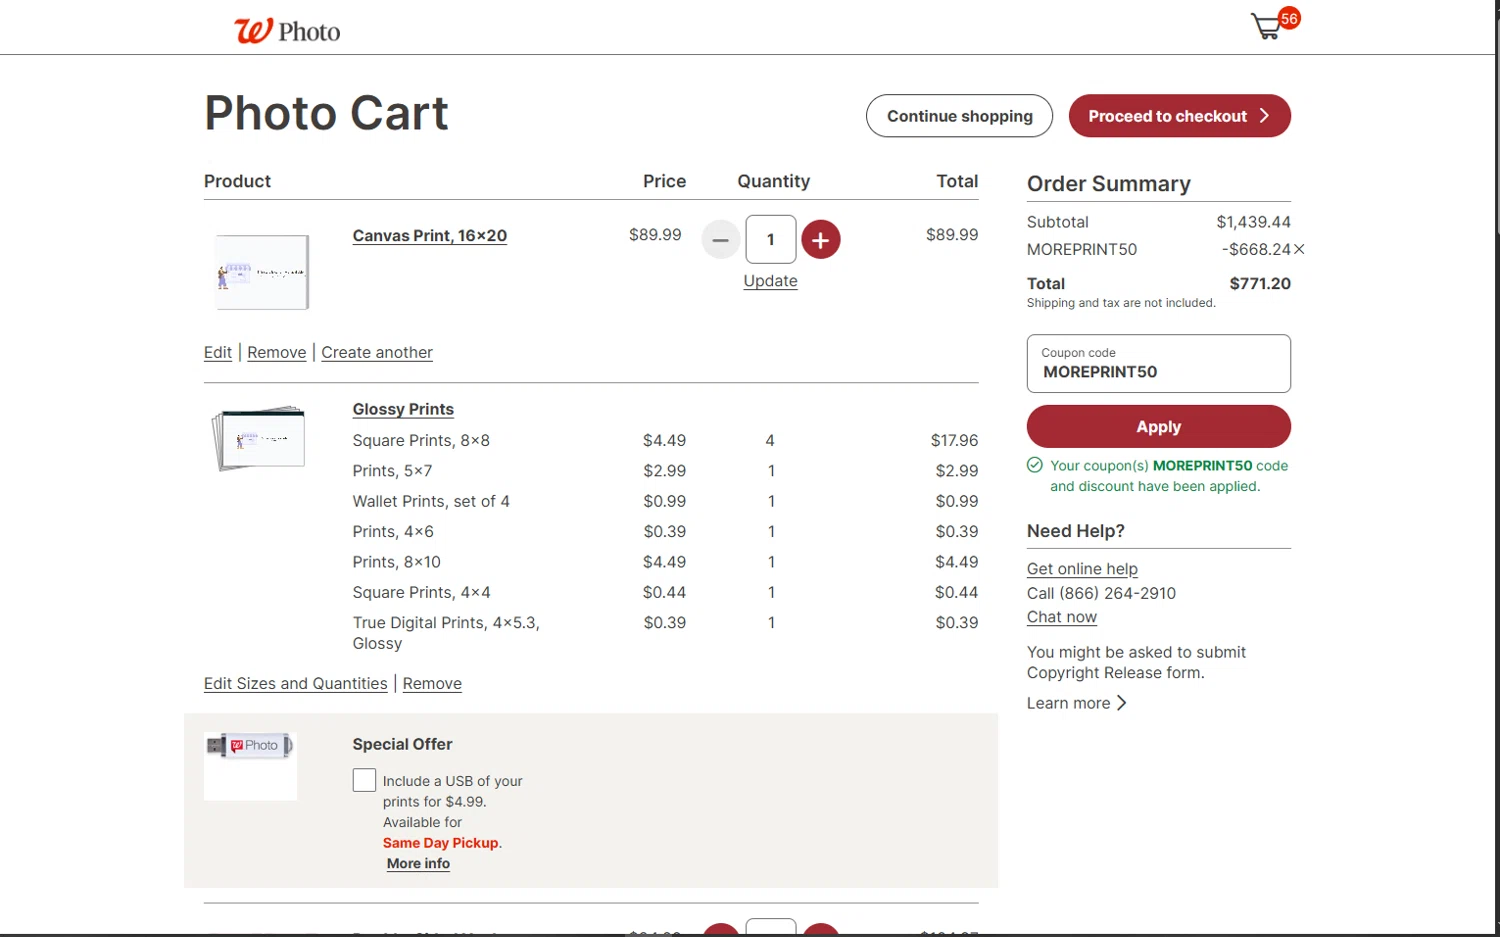Select the Square Prints, 8×8 row text

pyautogui.click(x=421, y=440)
